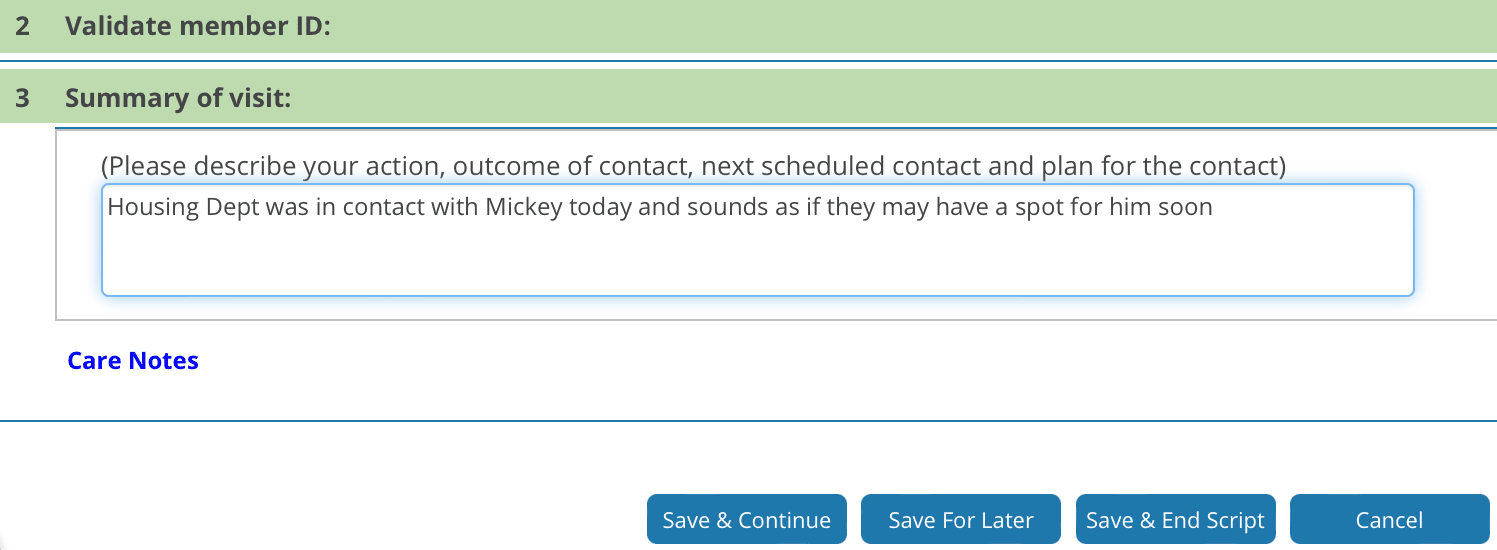Cancel the script form
The height and width of the screenshot is (550, 1497).
click(1389, 520)
